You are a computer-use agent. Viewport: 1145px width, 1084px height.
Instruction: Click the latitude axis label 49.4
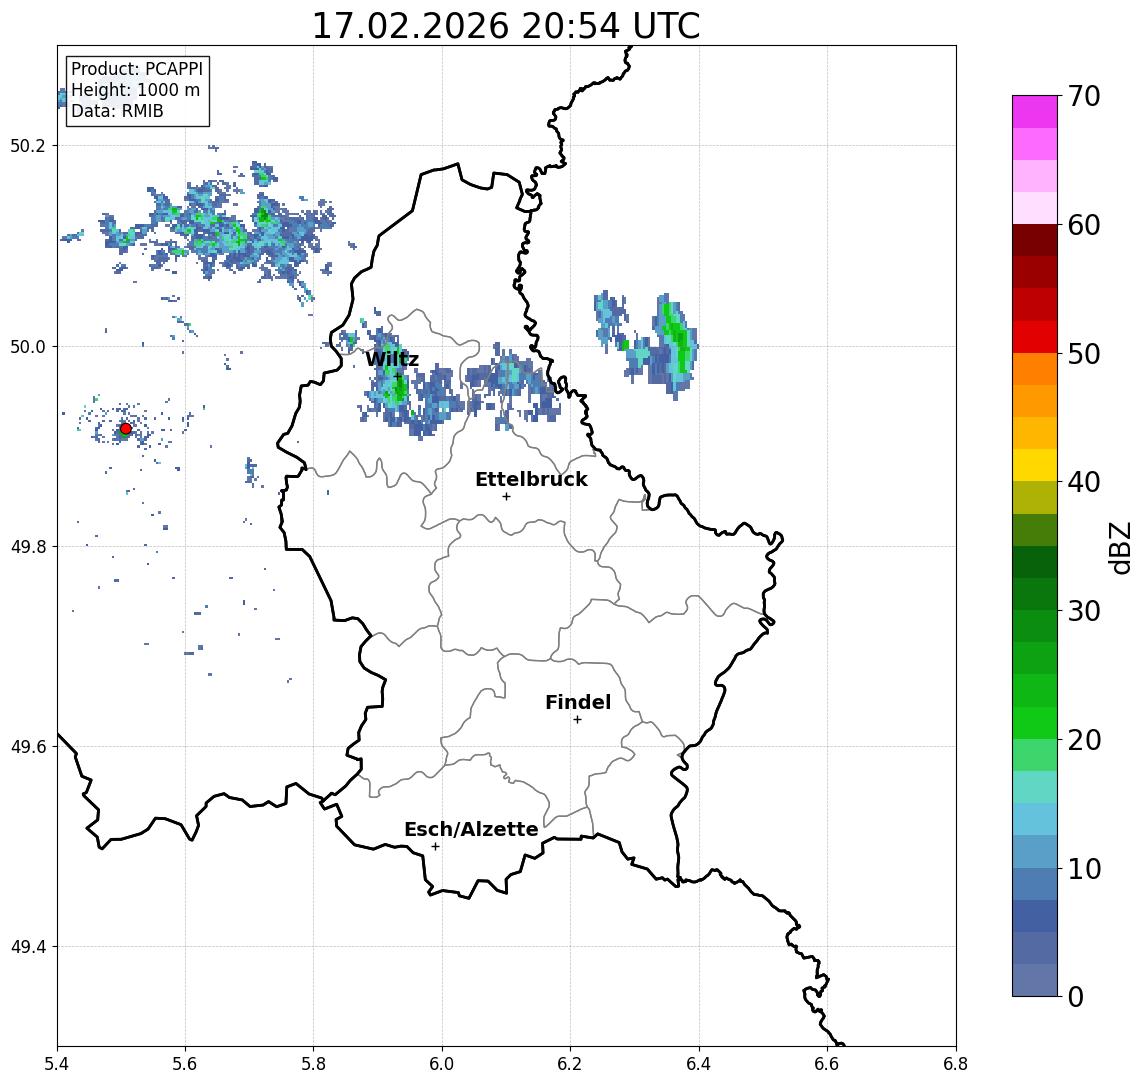point(27,947)
